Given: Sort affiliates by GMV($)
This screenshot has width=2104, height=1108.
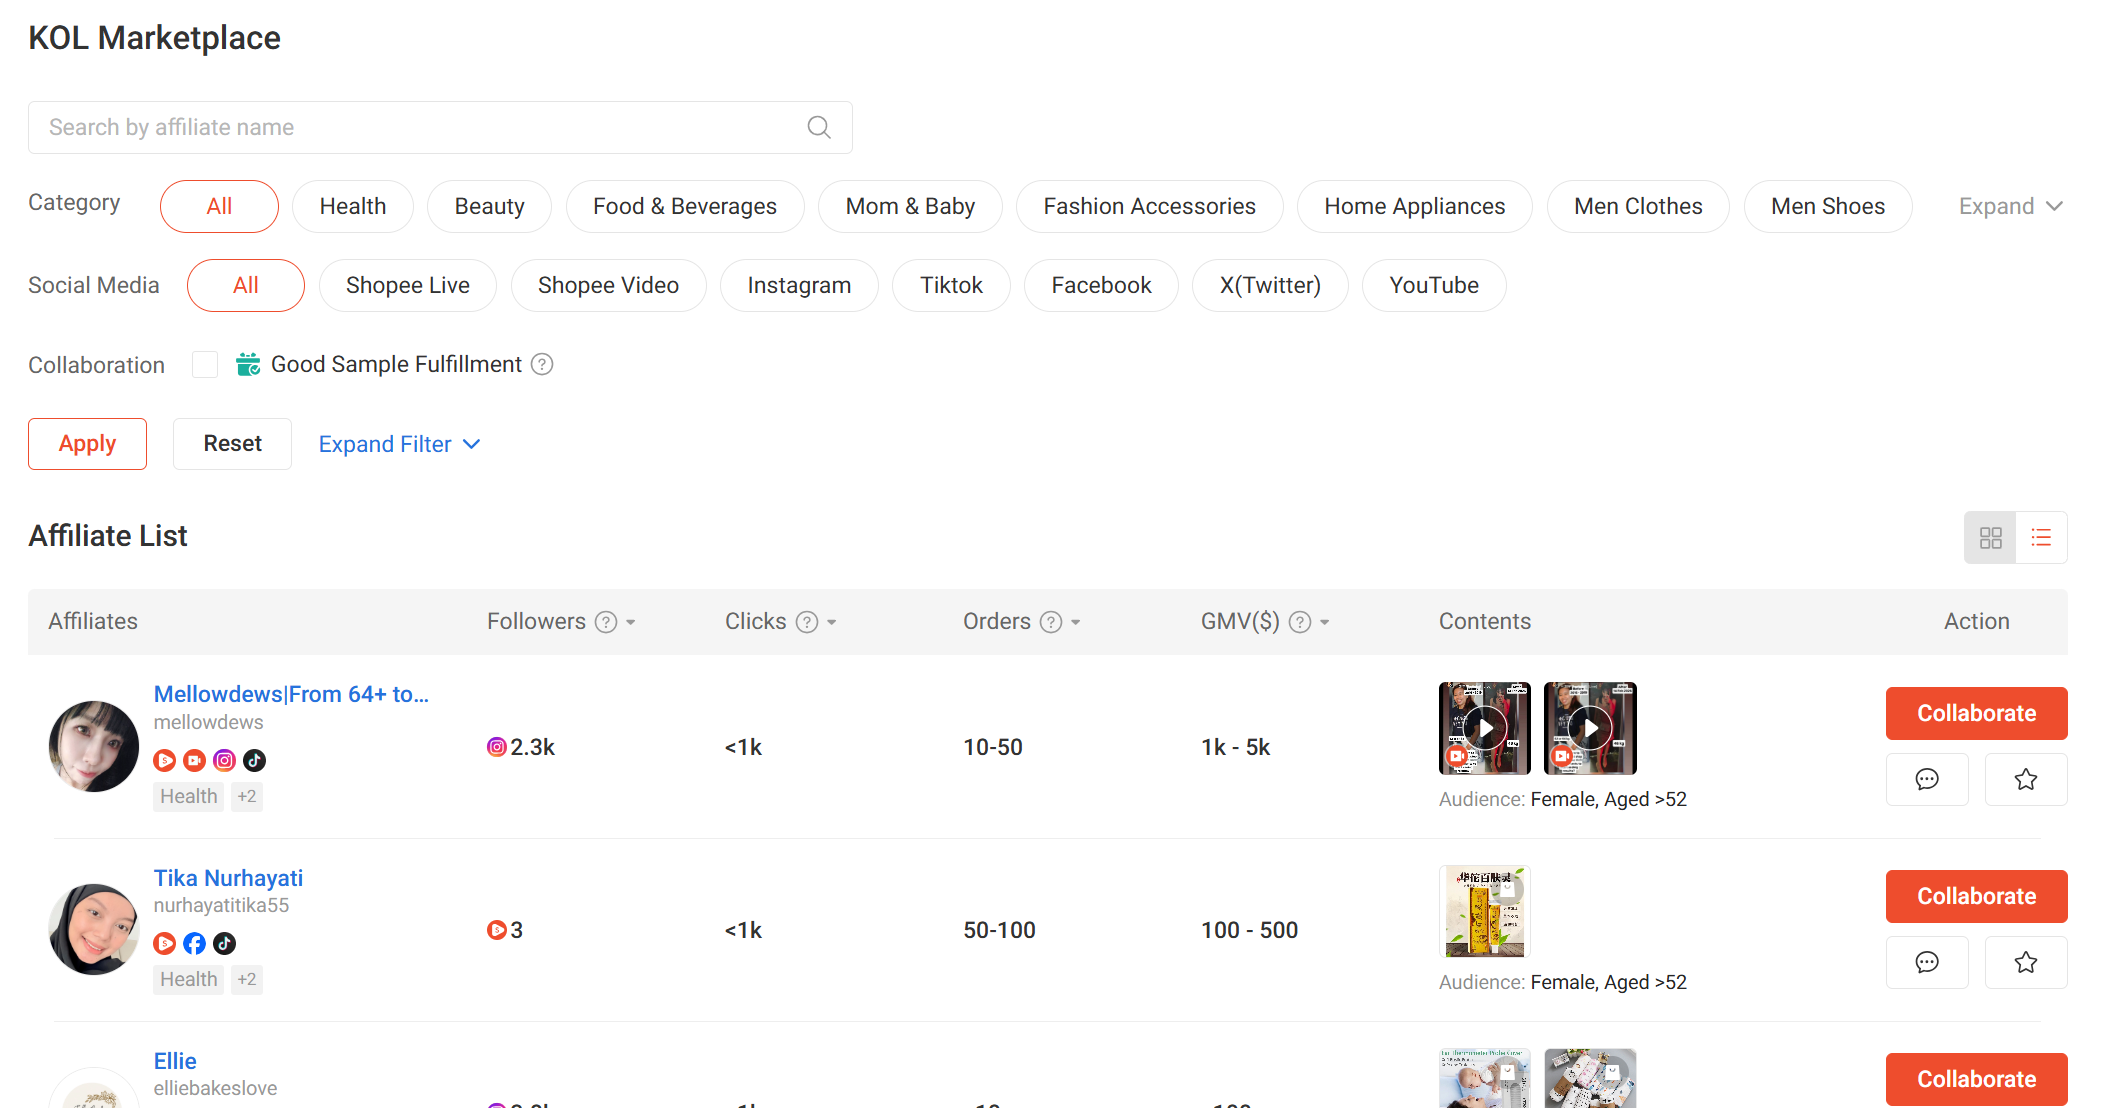Looking at the screenshot, I should (x=1325, y=622).
